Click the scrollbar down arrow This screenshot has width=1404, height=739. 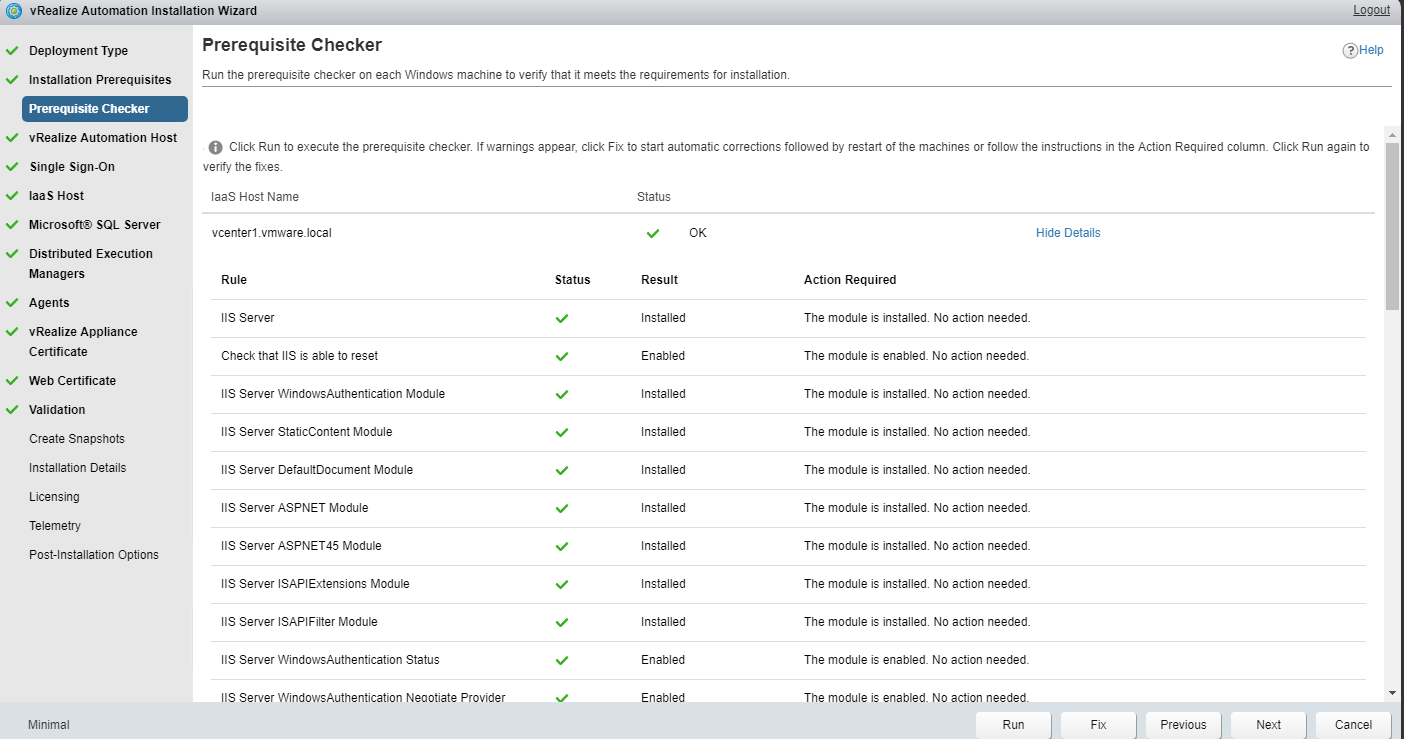point(1393,693)
